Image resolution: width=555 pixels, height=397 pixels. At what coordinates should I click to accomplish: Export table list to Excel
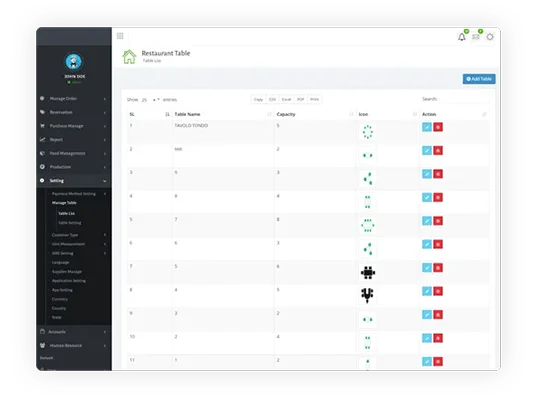tap(286, 99)
